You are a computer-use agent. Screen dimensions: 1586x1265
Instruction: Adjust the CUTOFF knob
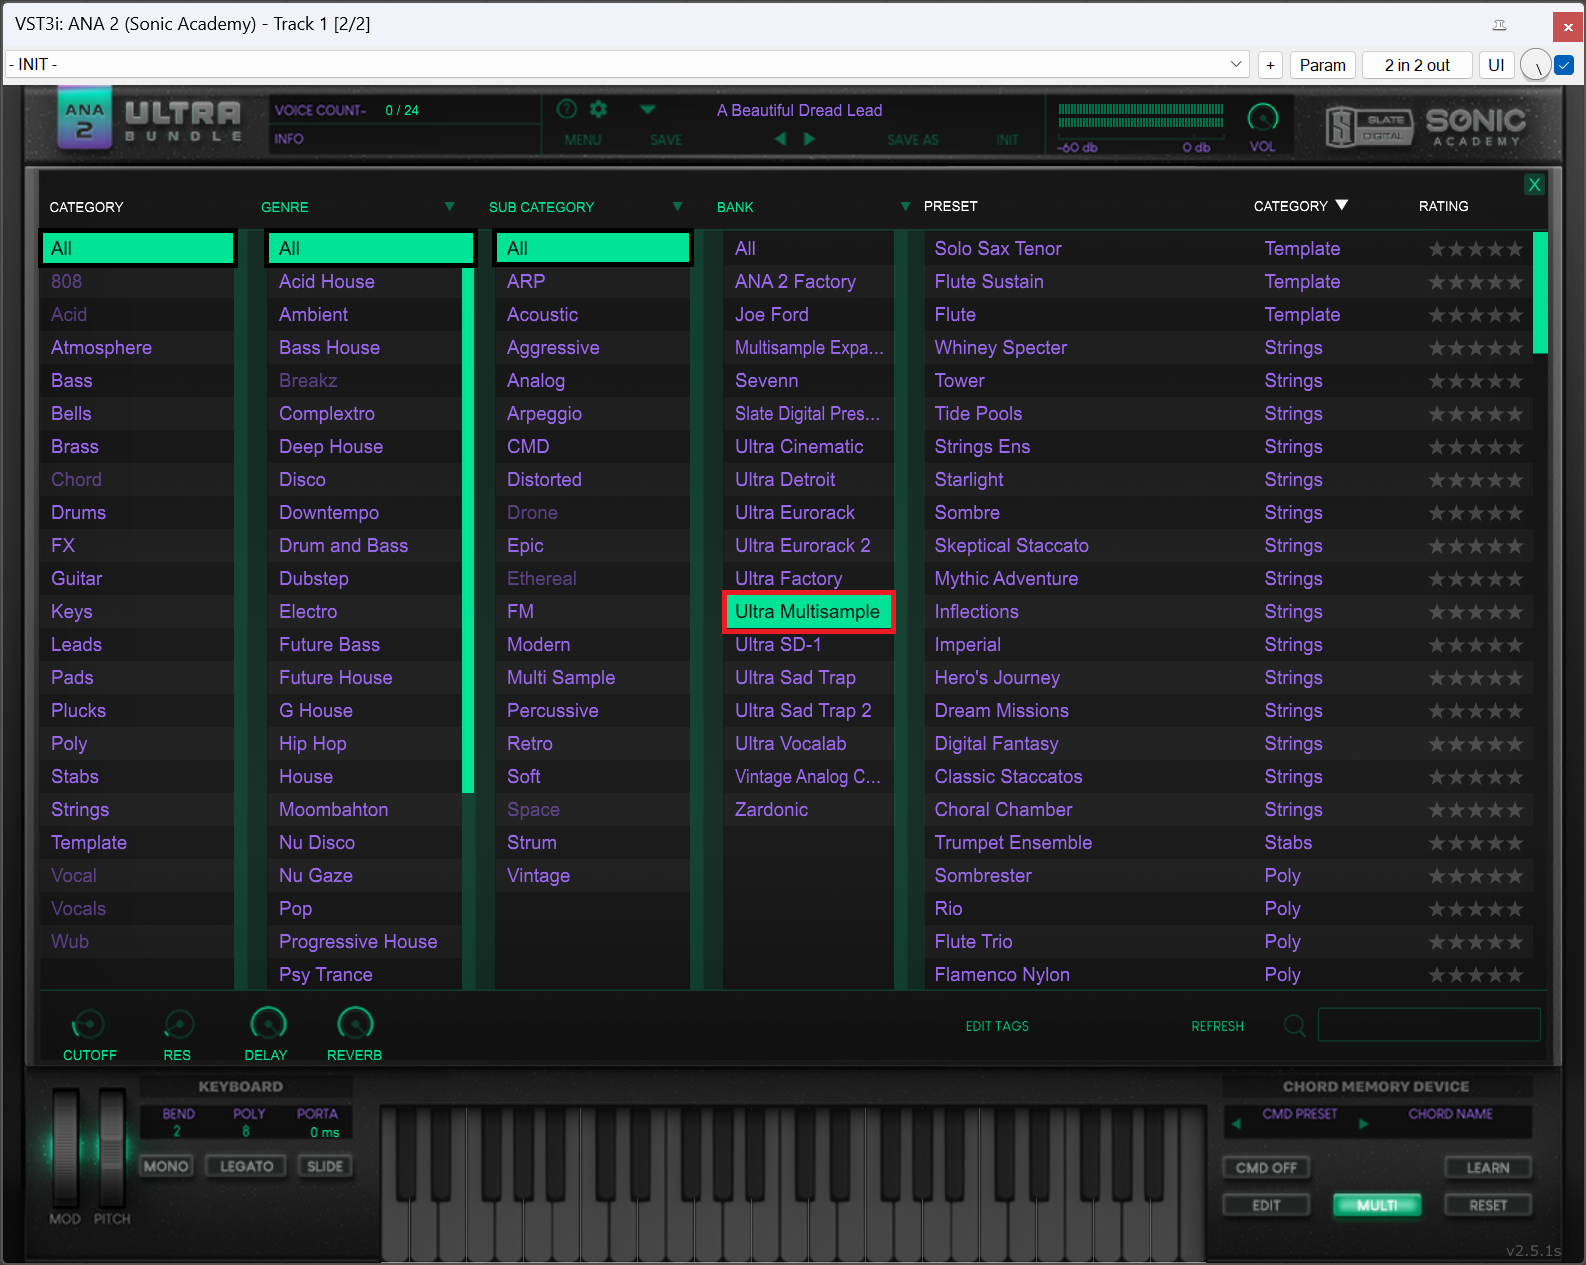point(88,1024)
